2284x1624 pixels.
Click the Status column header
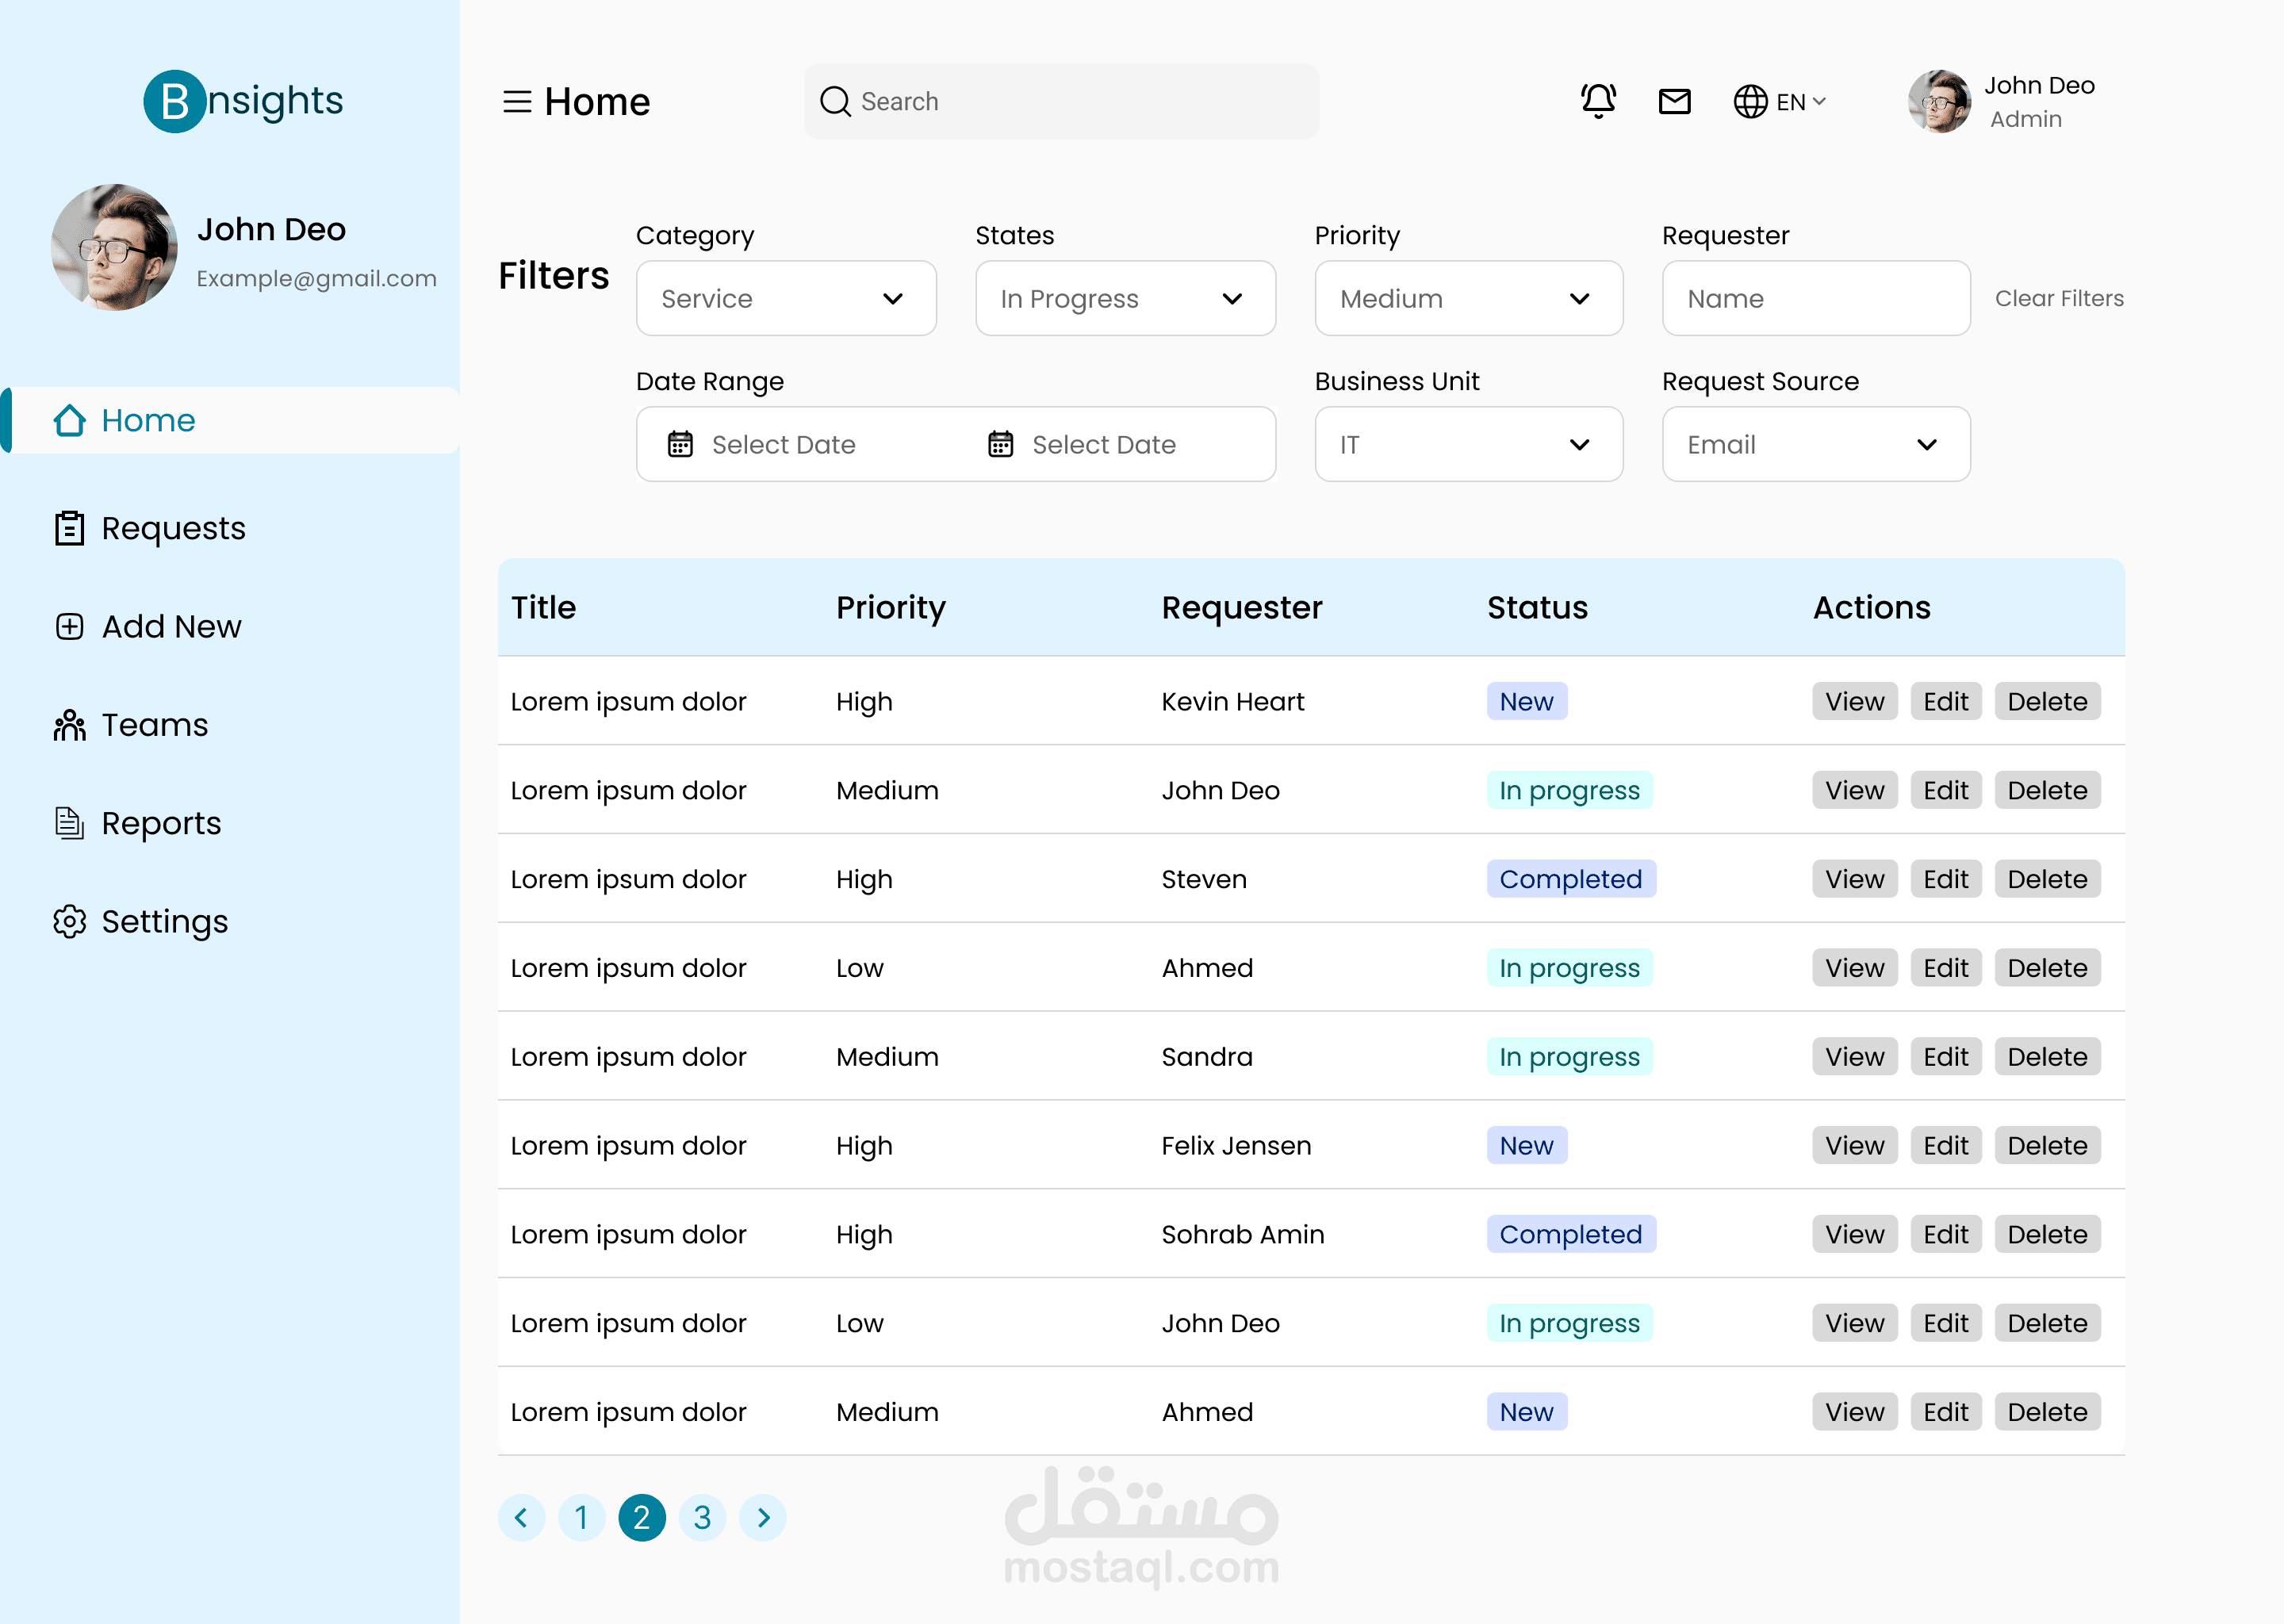tap(1537, 607)
